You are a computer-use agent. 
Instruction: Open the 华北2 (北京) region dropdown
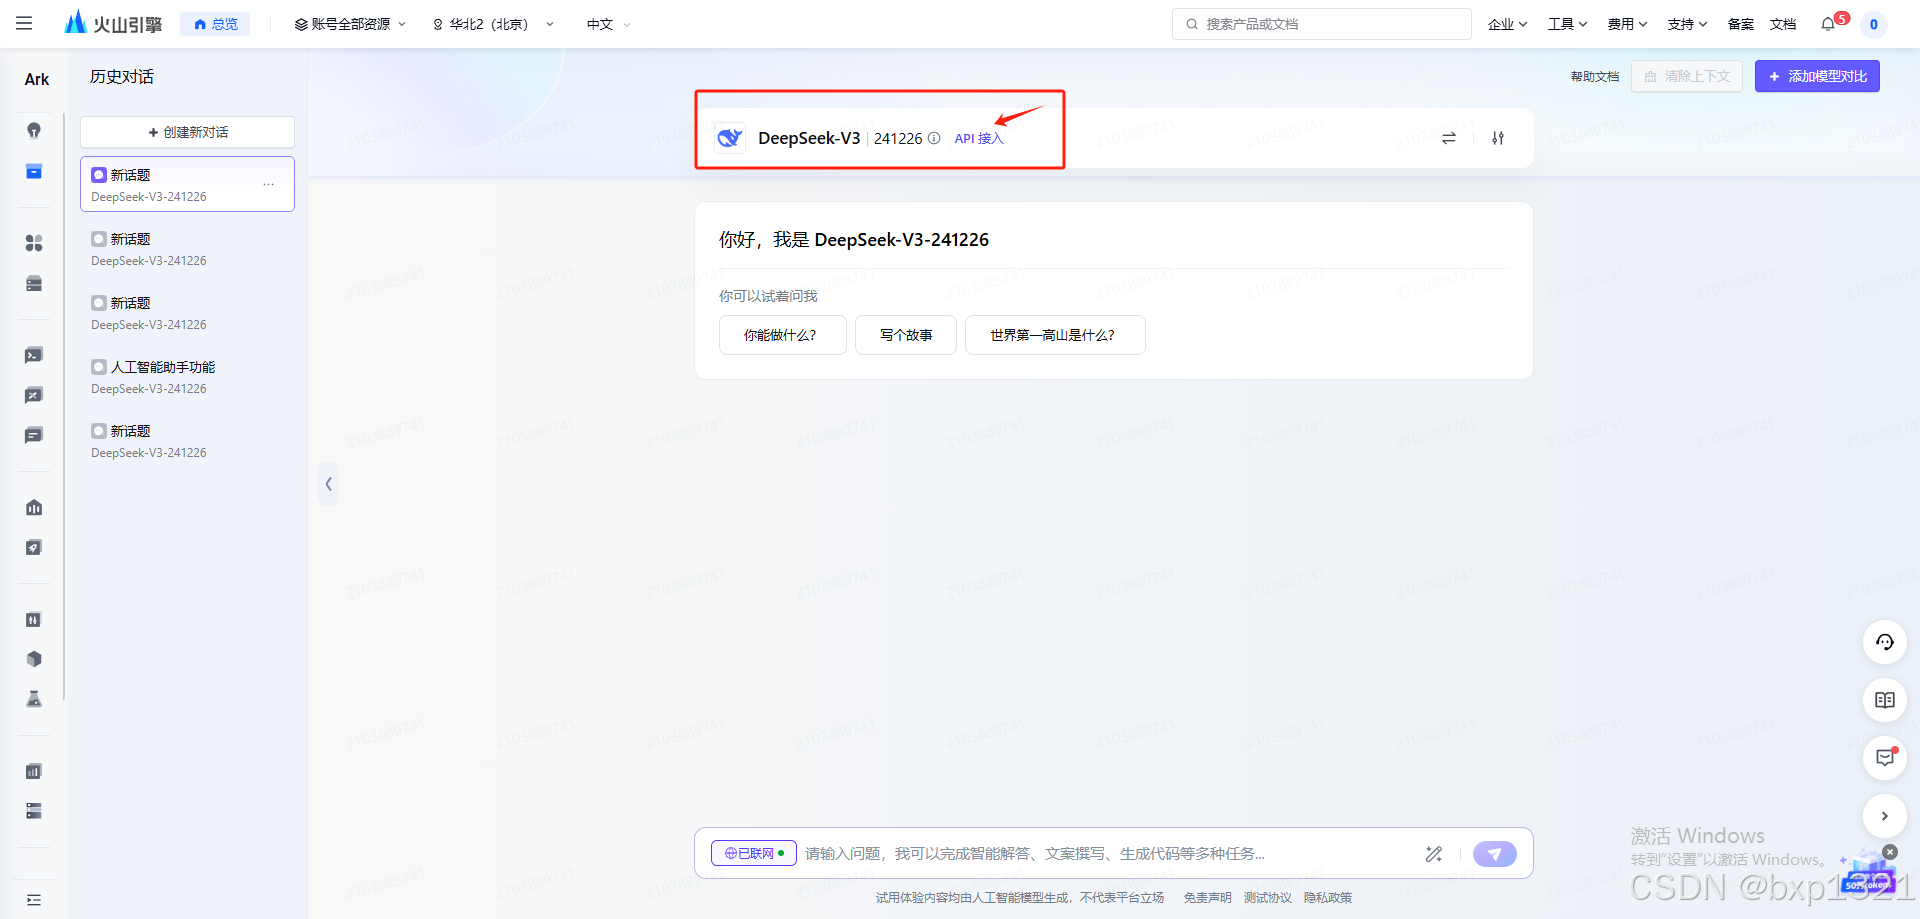point(492,24)
